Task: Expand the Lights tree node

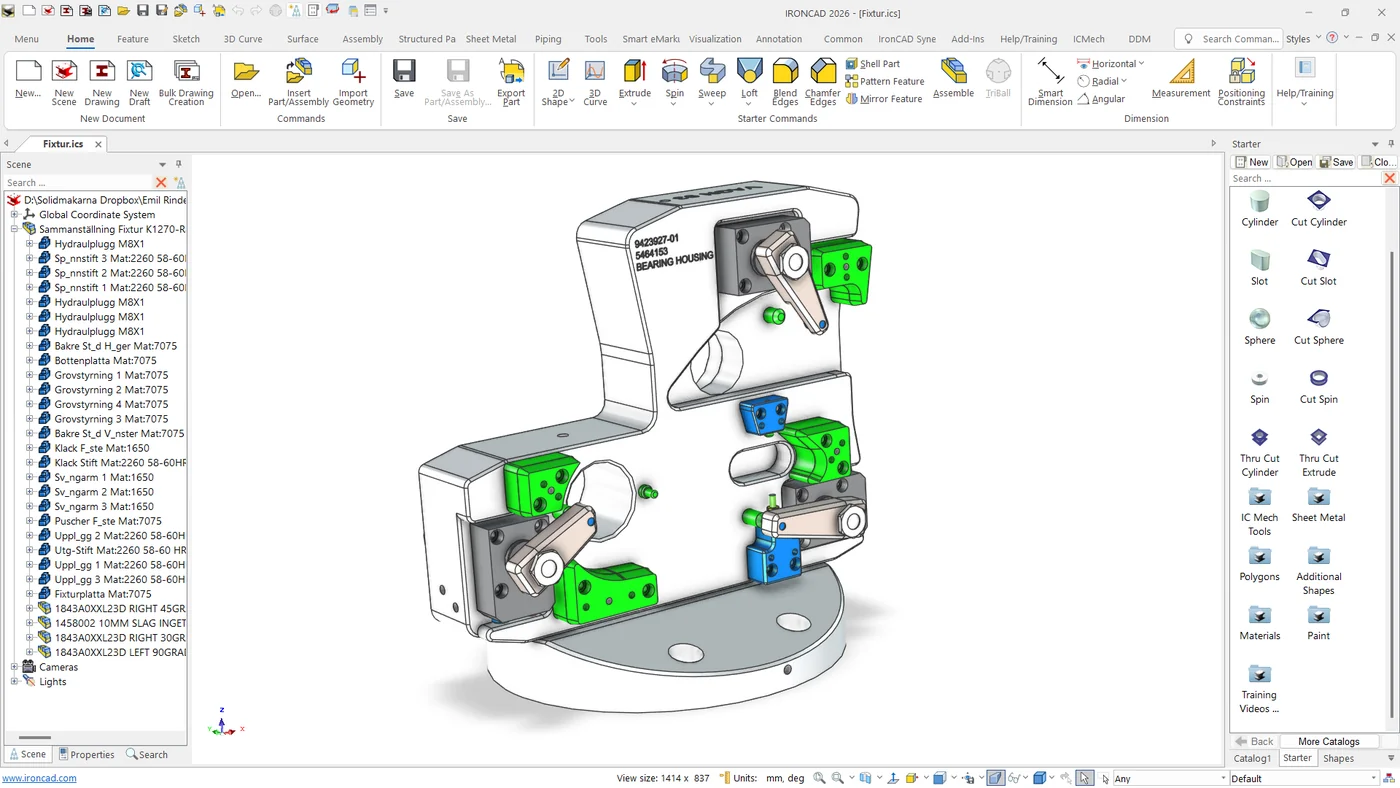Action: [x=14, y=682]
